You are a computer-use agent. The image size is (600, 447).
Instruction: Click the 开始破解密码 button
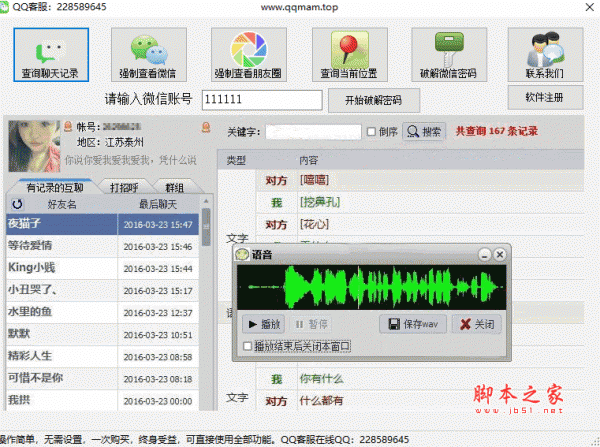(374, 100)
